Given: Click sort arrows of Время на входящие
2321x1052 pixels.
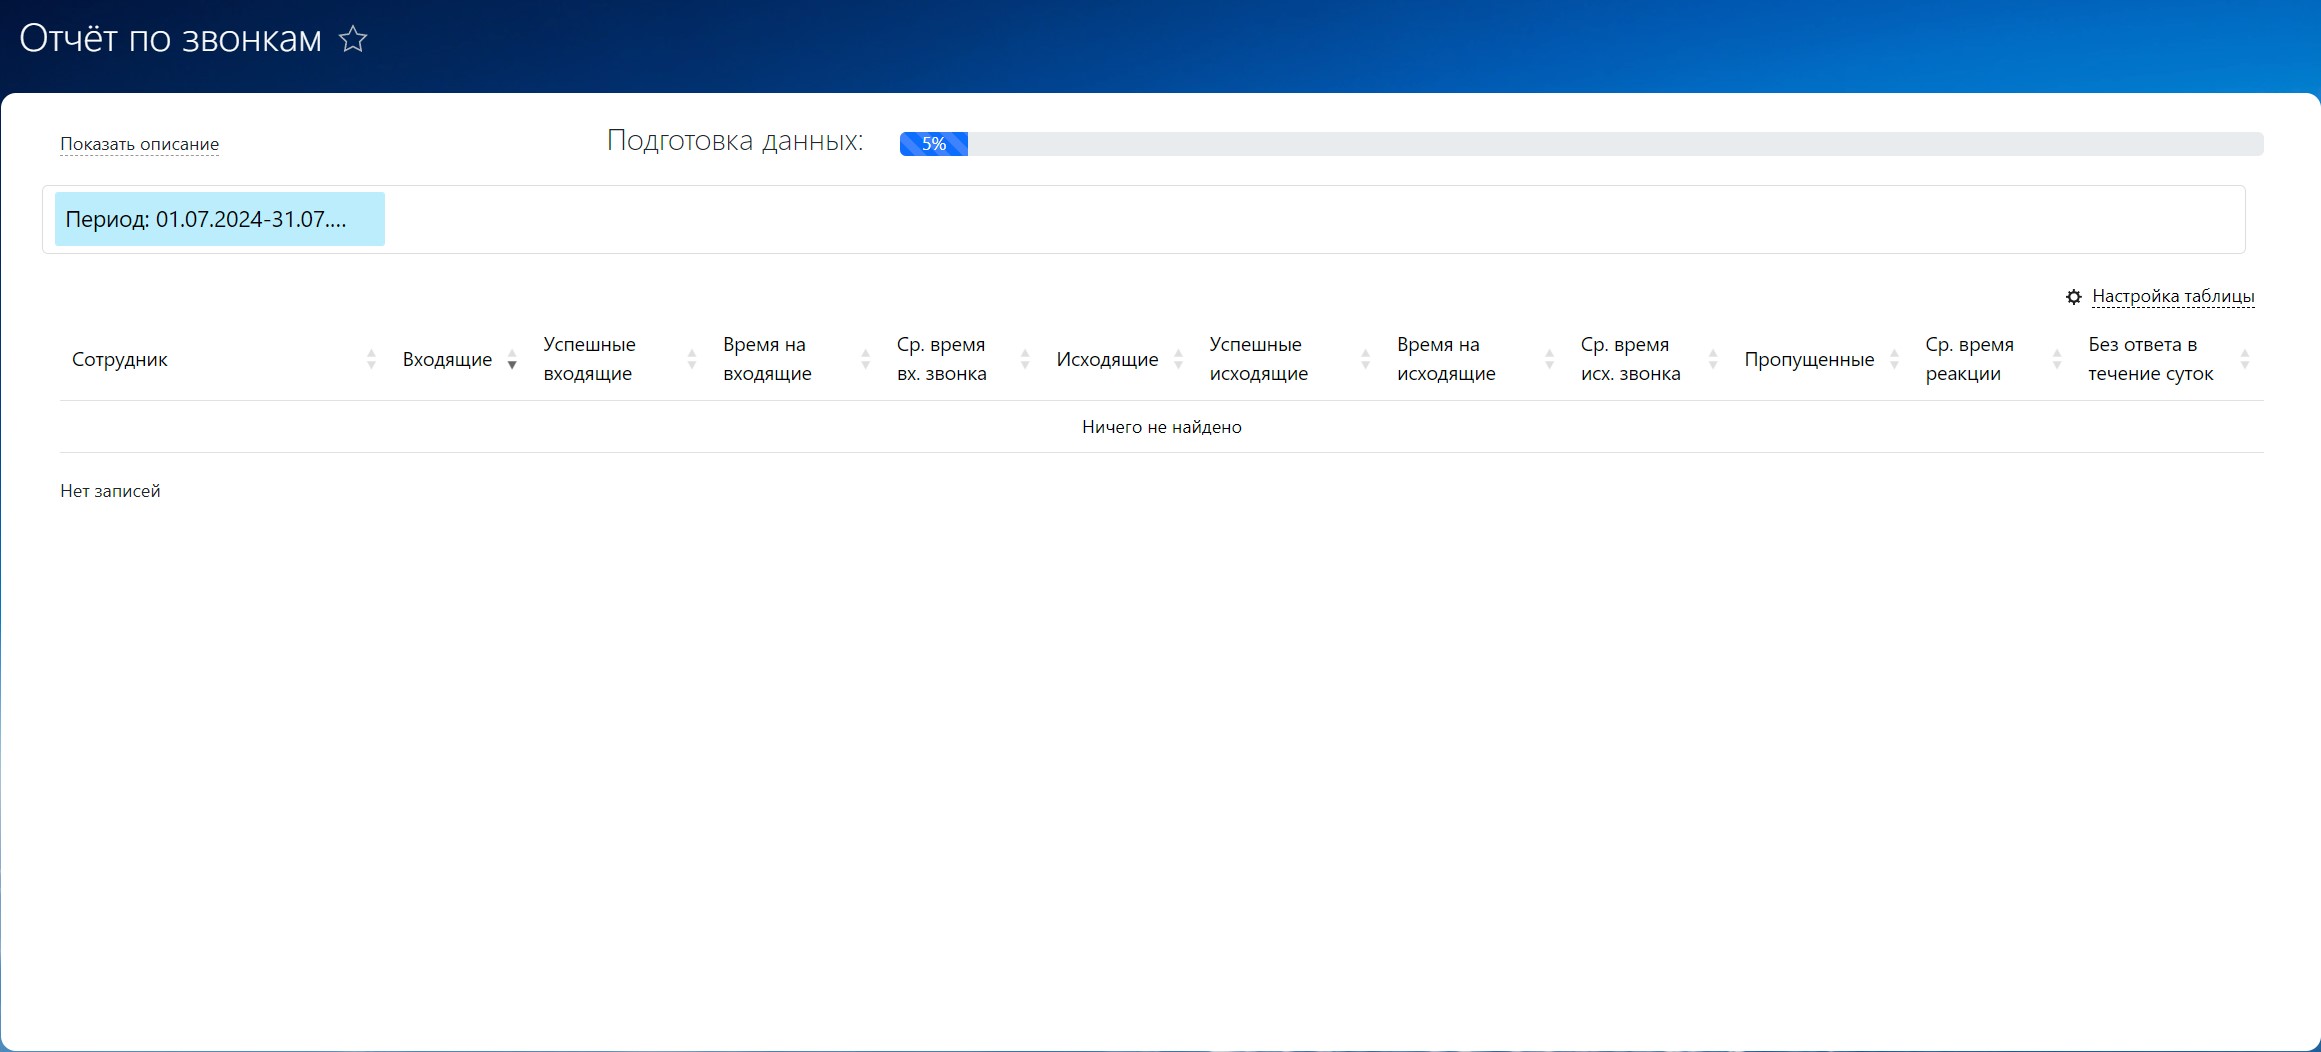Looking at the screenshot, I should tap(865, 359).
